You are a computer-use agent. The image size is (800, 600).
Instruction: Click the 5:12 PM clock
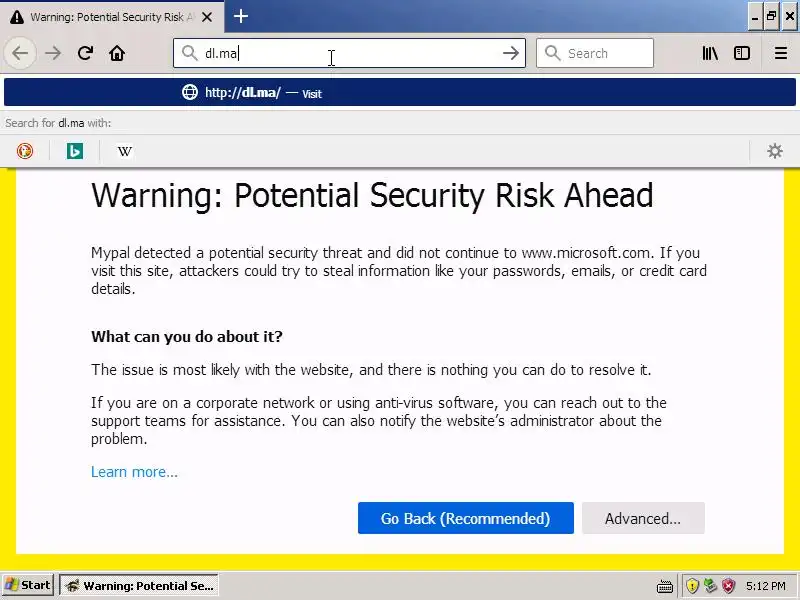click(x=765, y=586)
